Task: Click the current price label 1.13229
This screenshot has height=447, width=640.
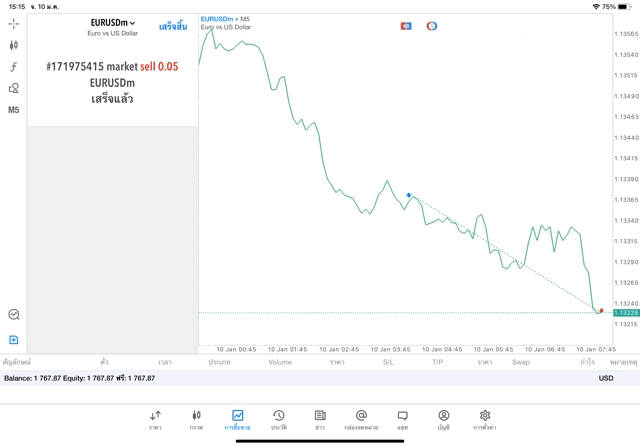Action: click(625, 313)
